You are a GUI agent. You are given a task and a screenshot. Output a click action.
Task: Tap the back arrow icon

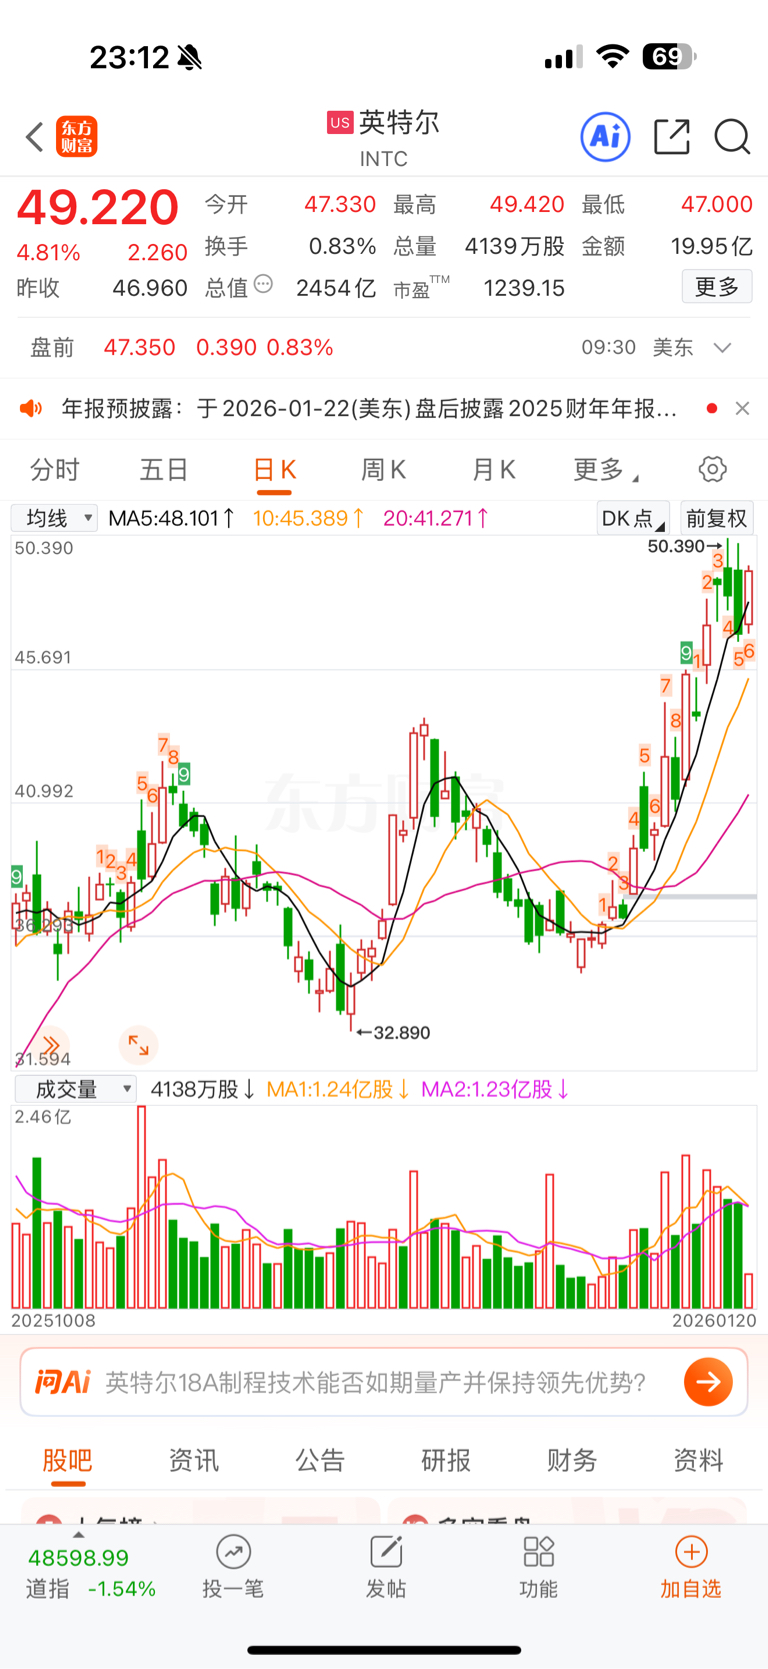click(x=35, y=137)
